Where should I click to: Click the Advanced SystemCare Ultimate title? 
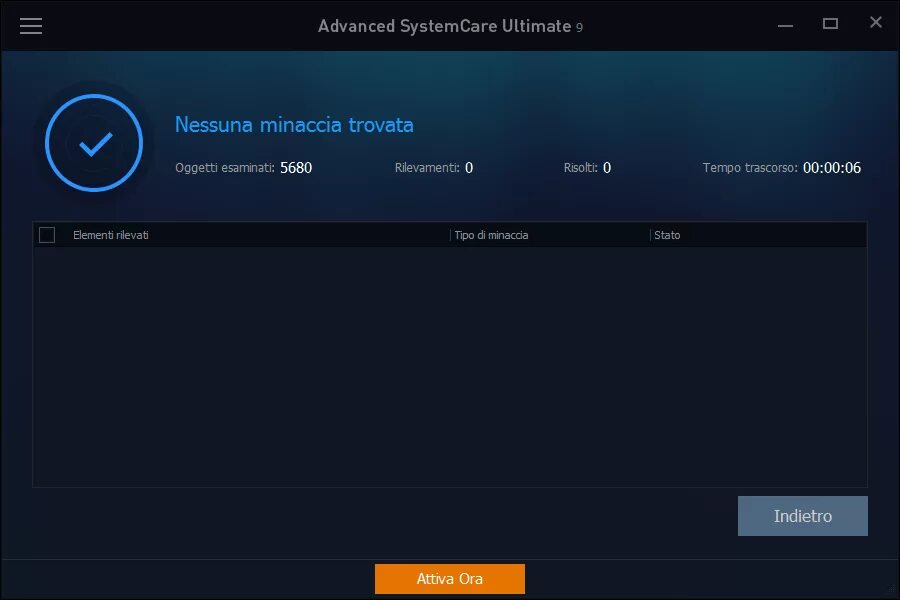[x=450, y=26]
